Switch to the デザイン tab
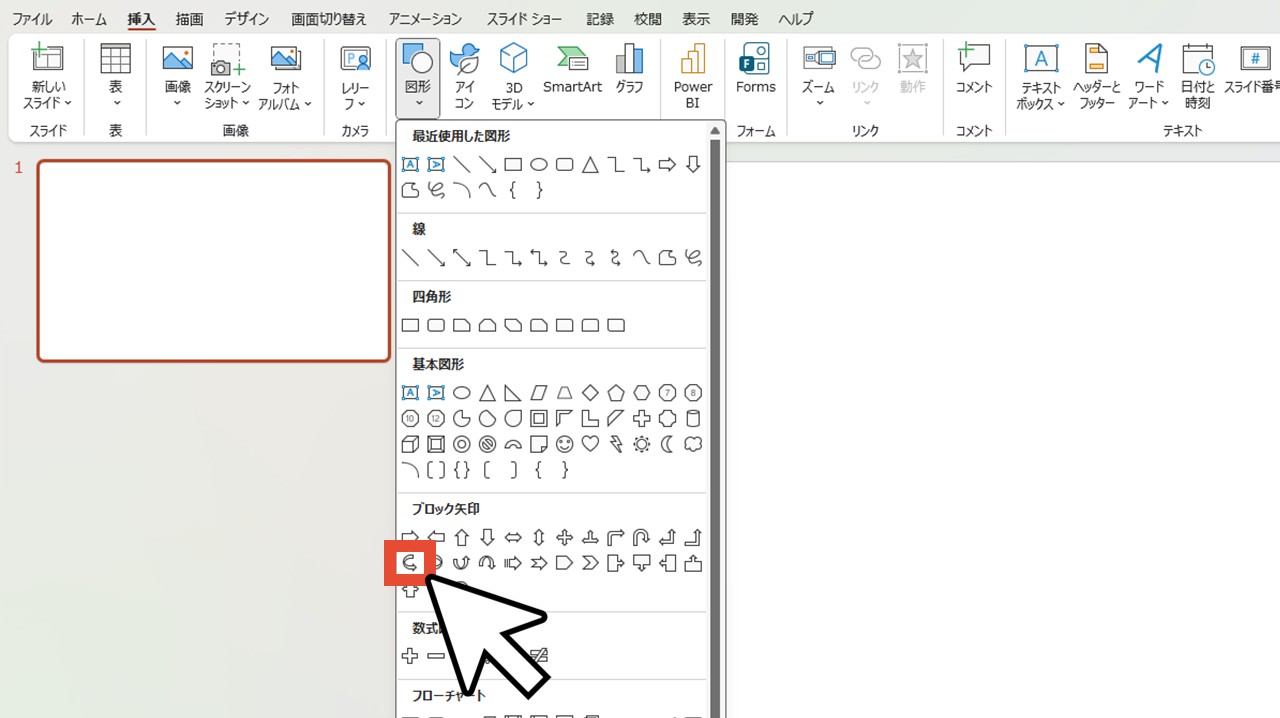Image resolution: width=1280 pixels, height=718 pixels. pos(246,19)
